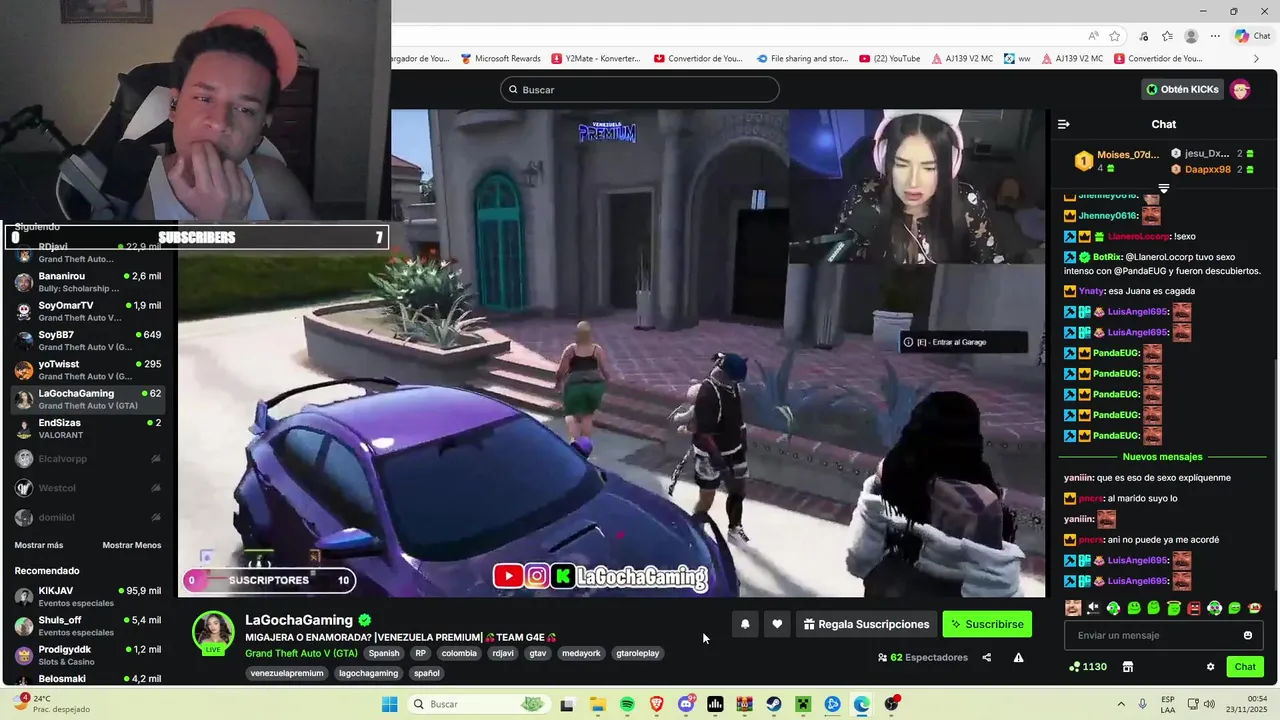
Task: Open File sharing and storage bookmark
Action: point(803,59)
